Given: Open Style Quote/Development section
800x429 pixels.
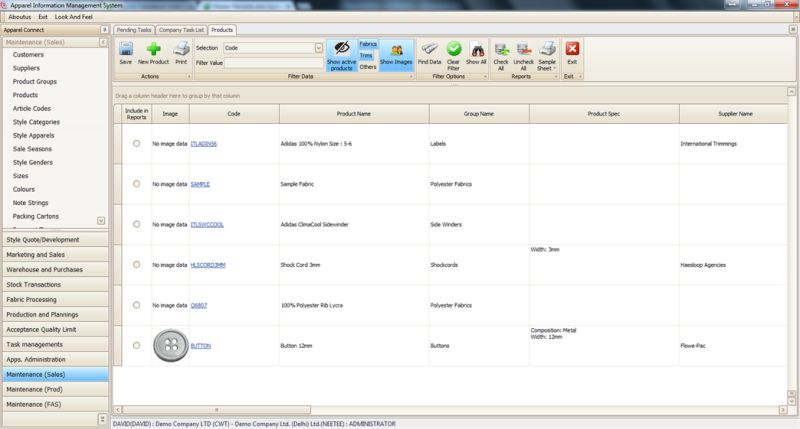Looking at the screenshot, I should point(55,240).
